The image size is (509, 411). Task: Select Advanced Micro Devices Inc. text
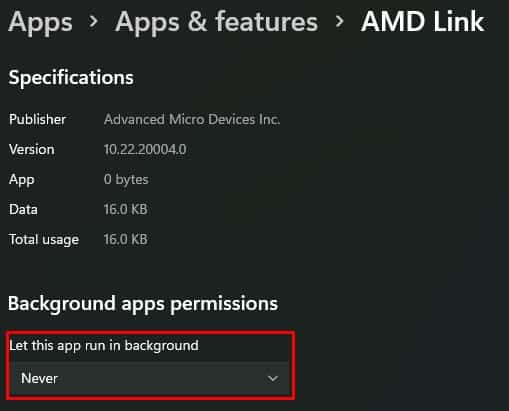click(x=192, y=119)
